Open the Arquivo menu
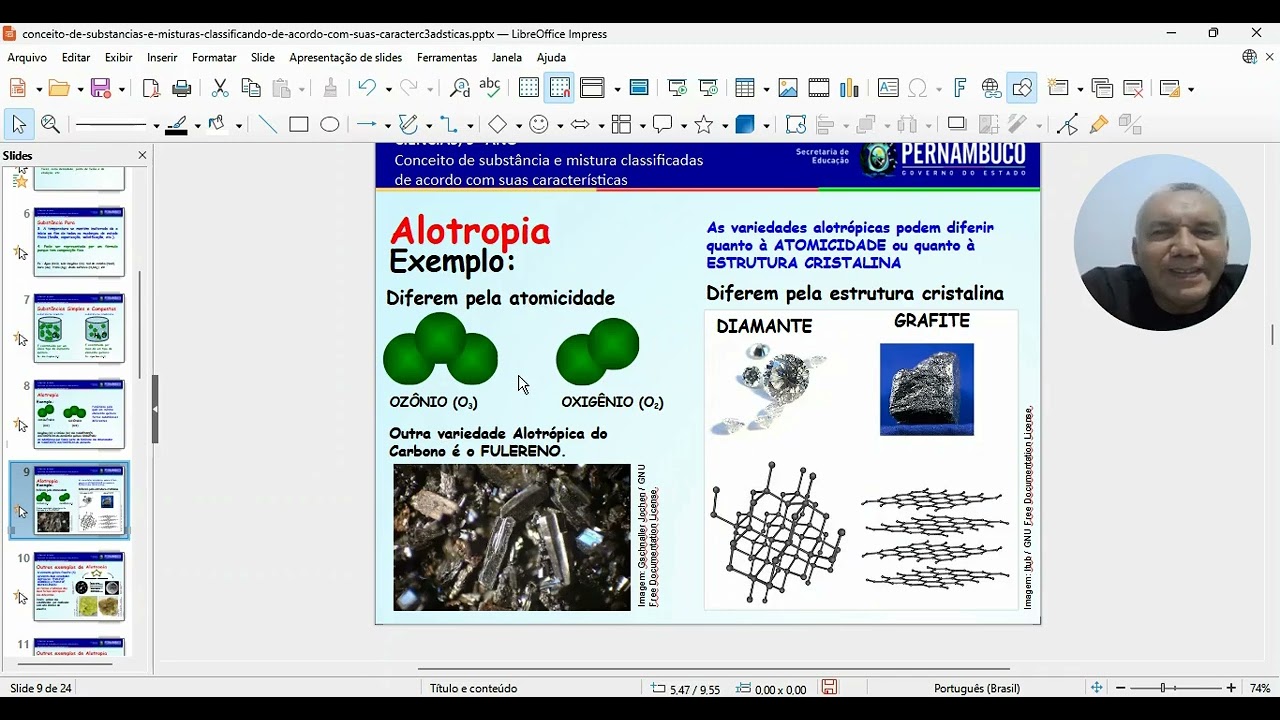This screenshot has width=1280, height=720. coord(27,58)
